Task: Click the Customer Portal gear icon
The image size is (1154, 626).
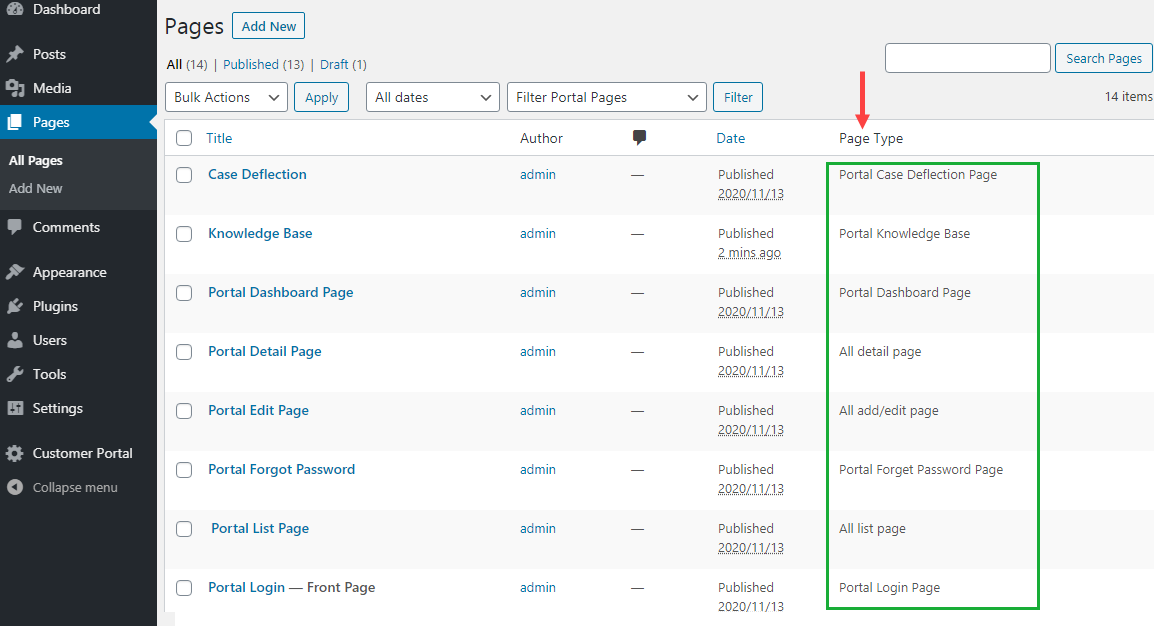Action: (15, 453)
